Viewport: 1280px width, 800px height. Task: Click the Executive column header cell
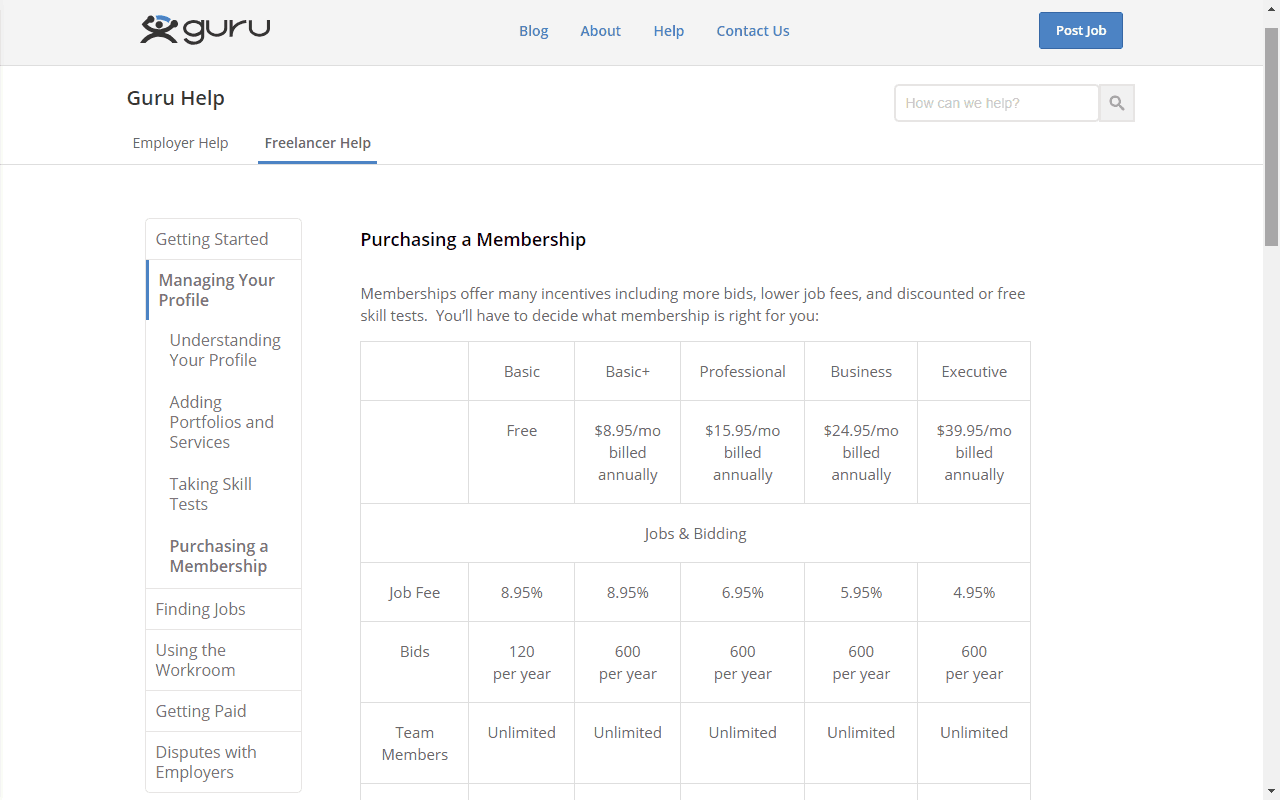pyautogui.click(x=974, y=371)
